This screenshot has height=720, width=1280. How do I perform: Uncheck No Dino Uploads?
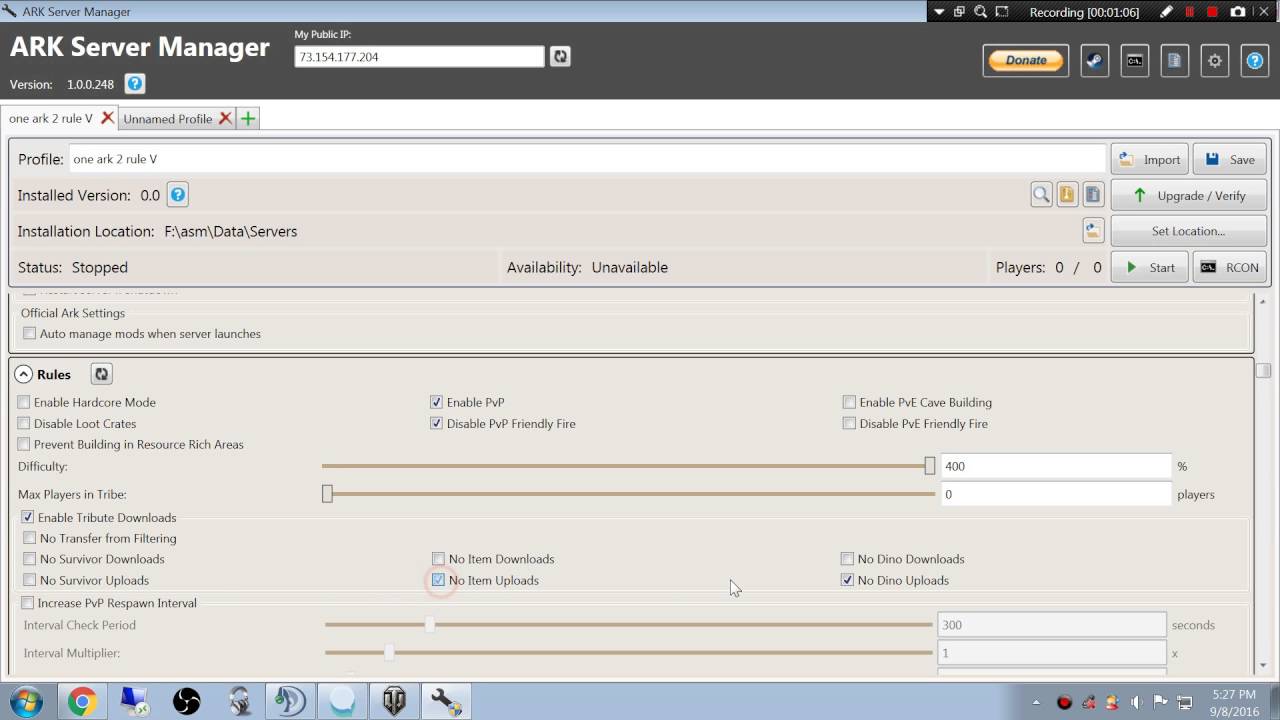click(847, 580)
